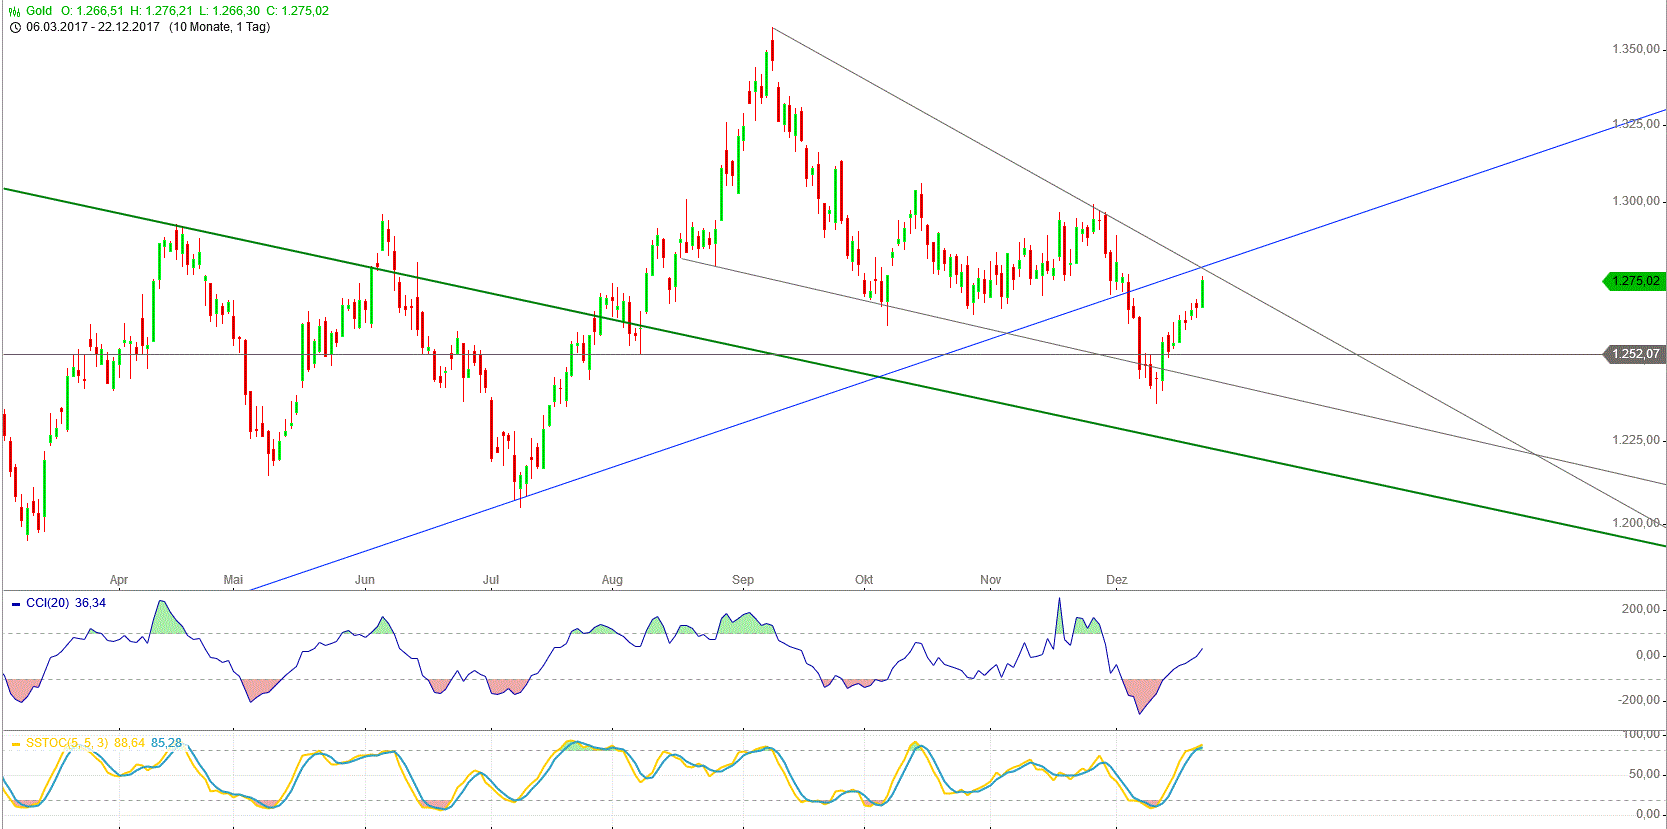This screenshot has width=1667, height=829.
Task: Click the date range 06.03.2017 - 22.12.2017
Action: 93,27
